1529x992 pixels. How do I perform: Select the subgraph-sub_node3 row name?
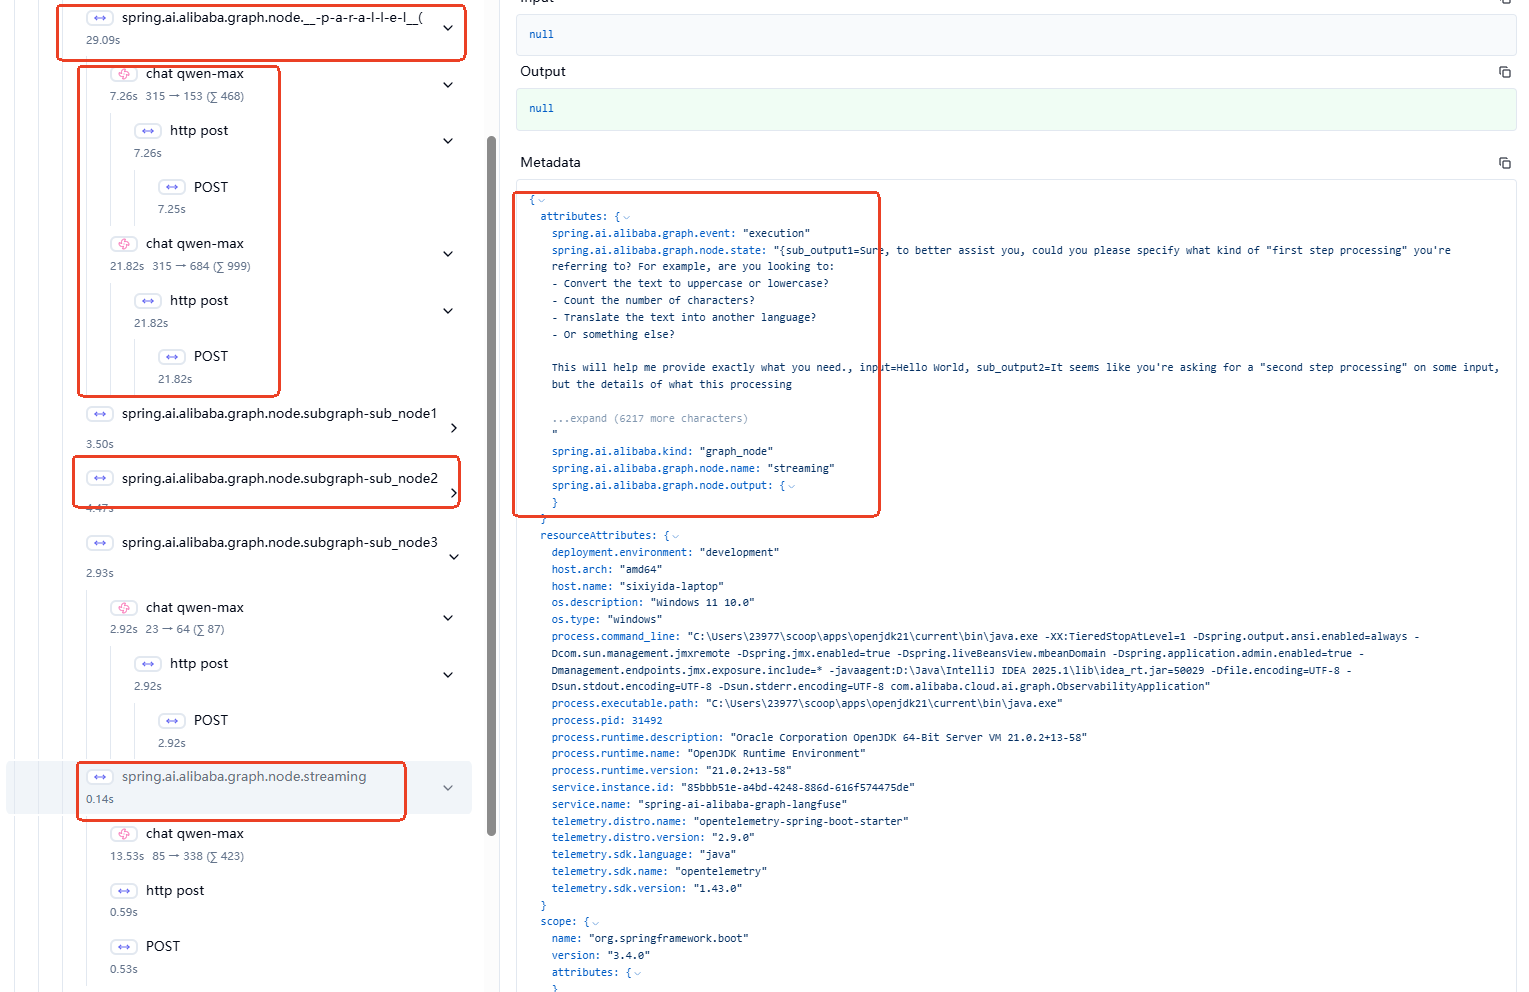point(280,543)
